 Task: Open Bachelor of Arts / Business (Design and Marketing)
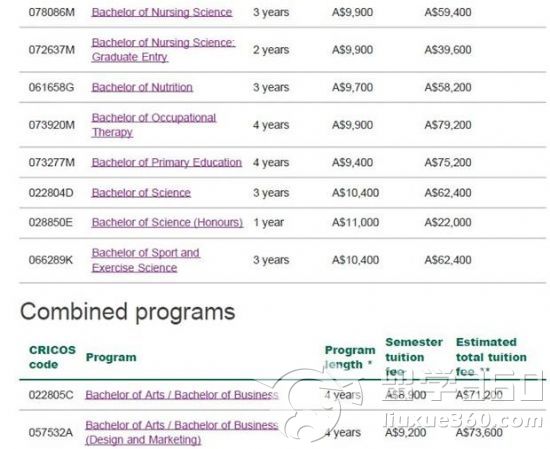(x=182, y=433)
